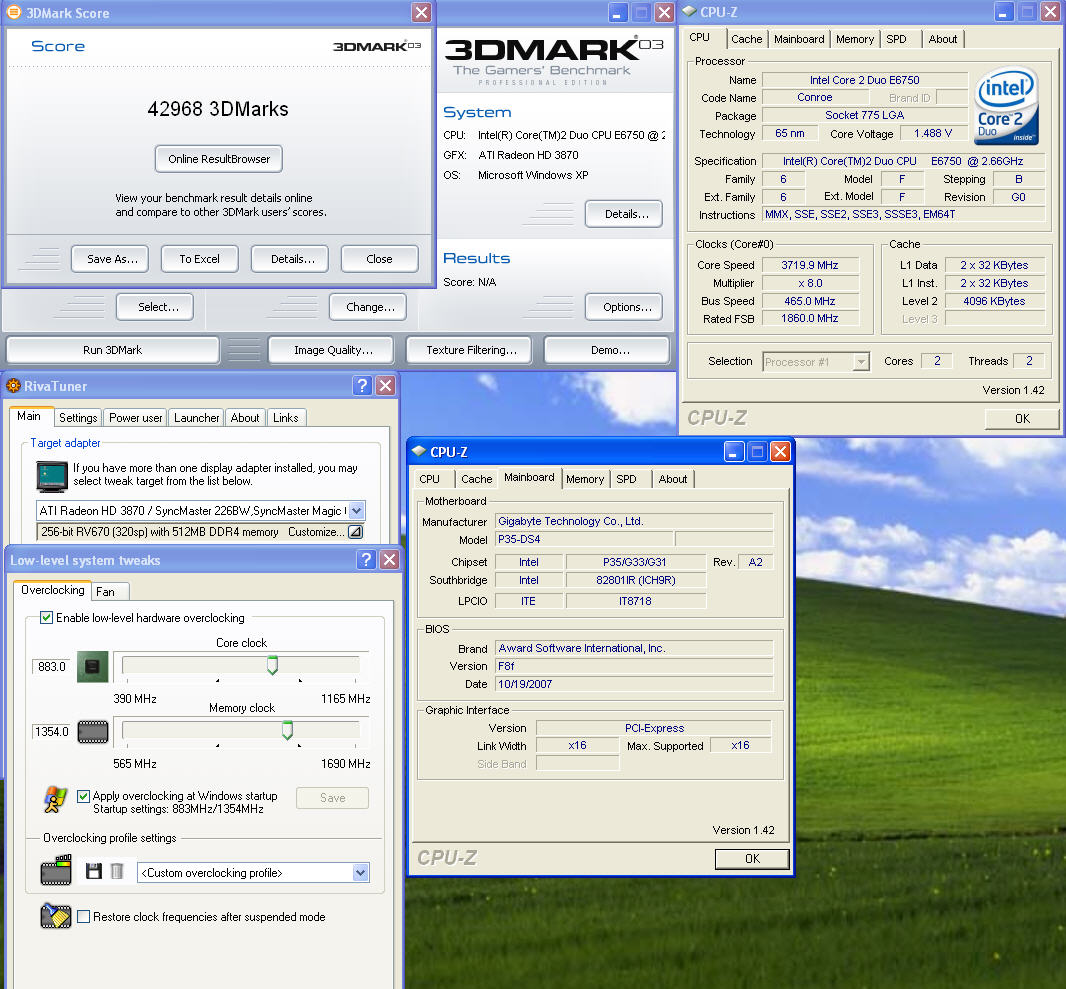Switch to Links tab in RivaTuner
1066x989 pixels.
click(286, 417)
